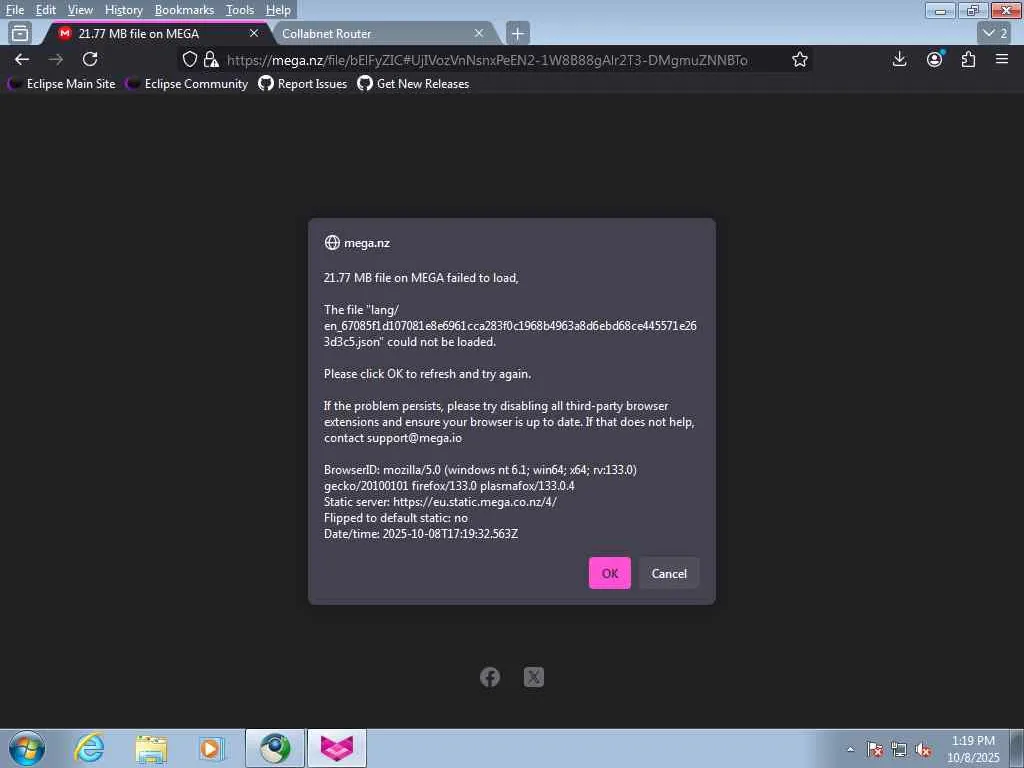Click the Static server URL text
Viewport: 1024px width, 768px height.
(475, 502)
